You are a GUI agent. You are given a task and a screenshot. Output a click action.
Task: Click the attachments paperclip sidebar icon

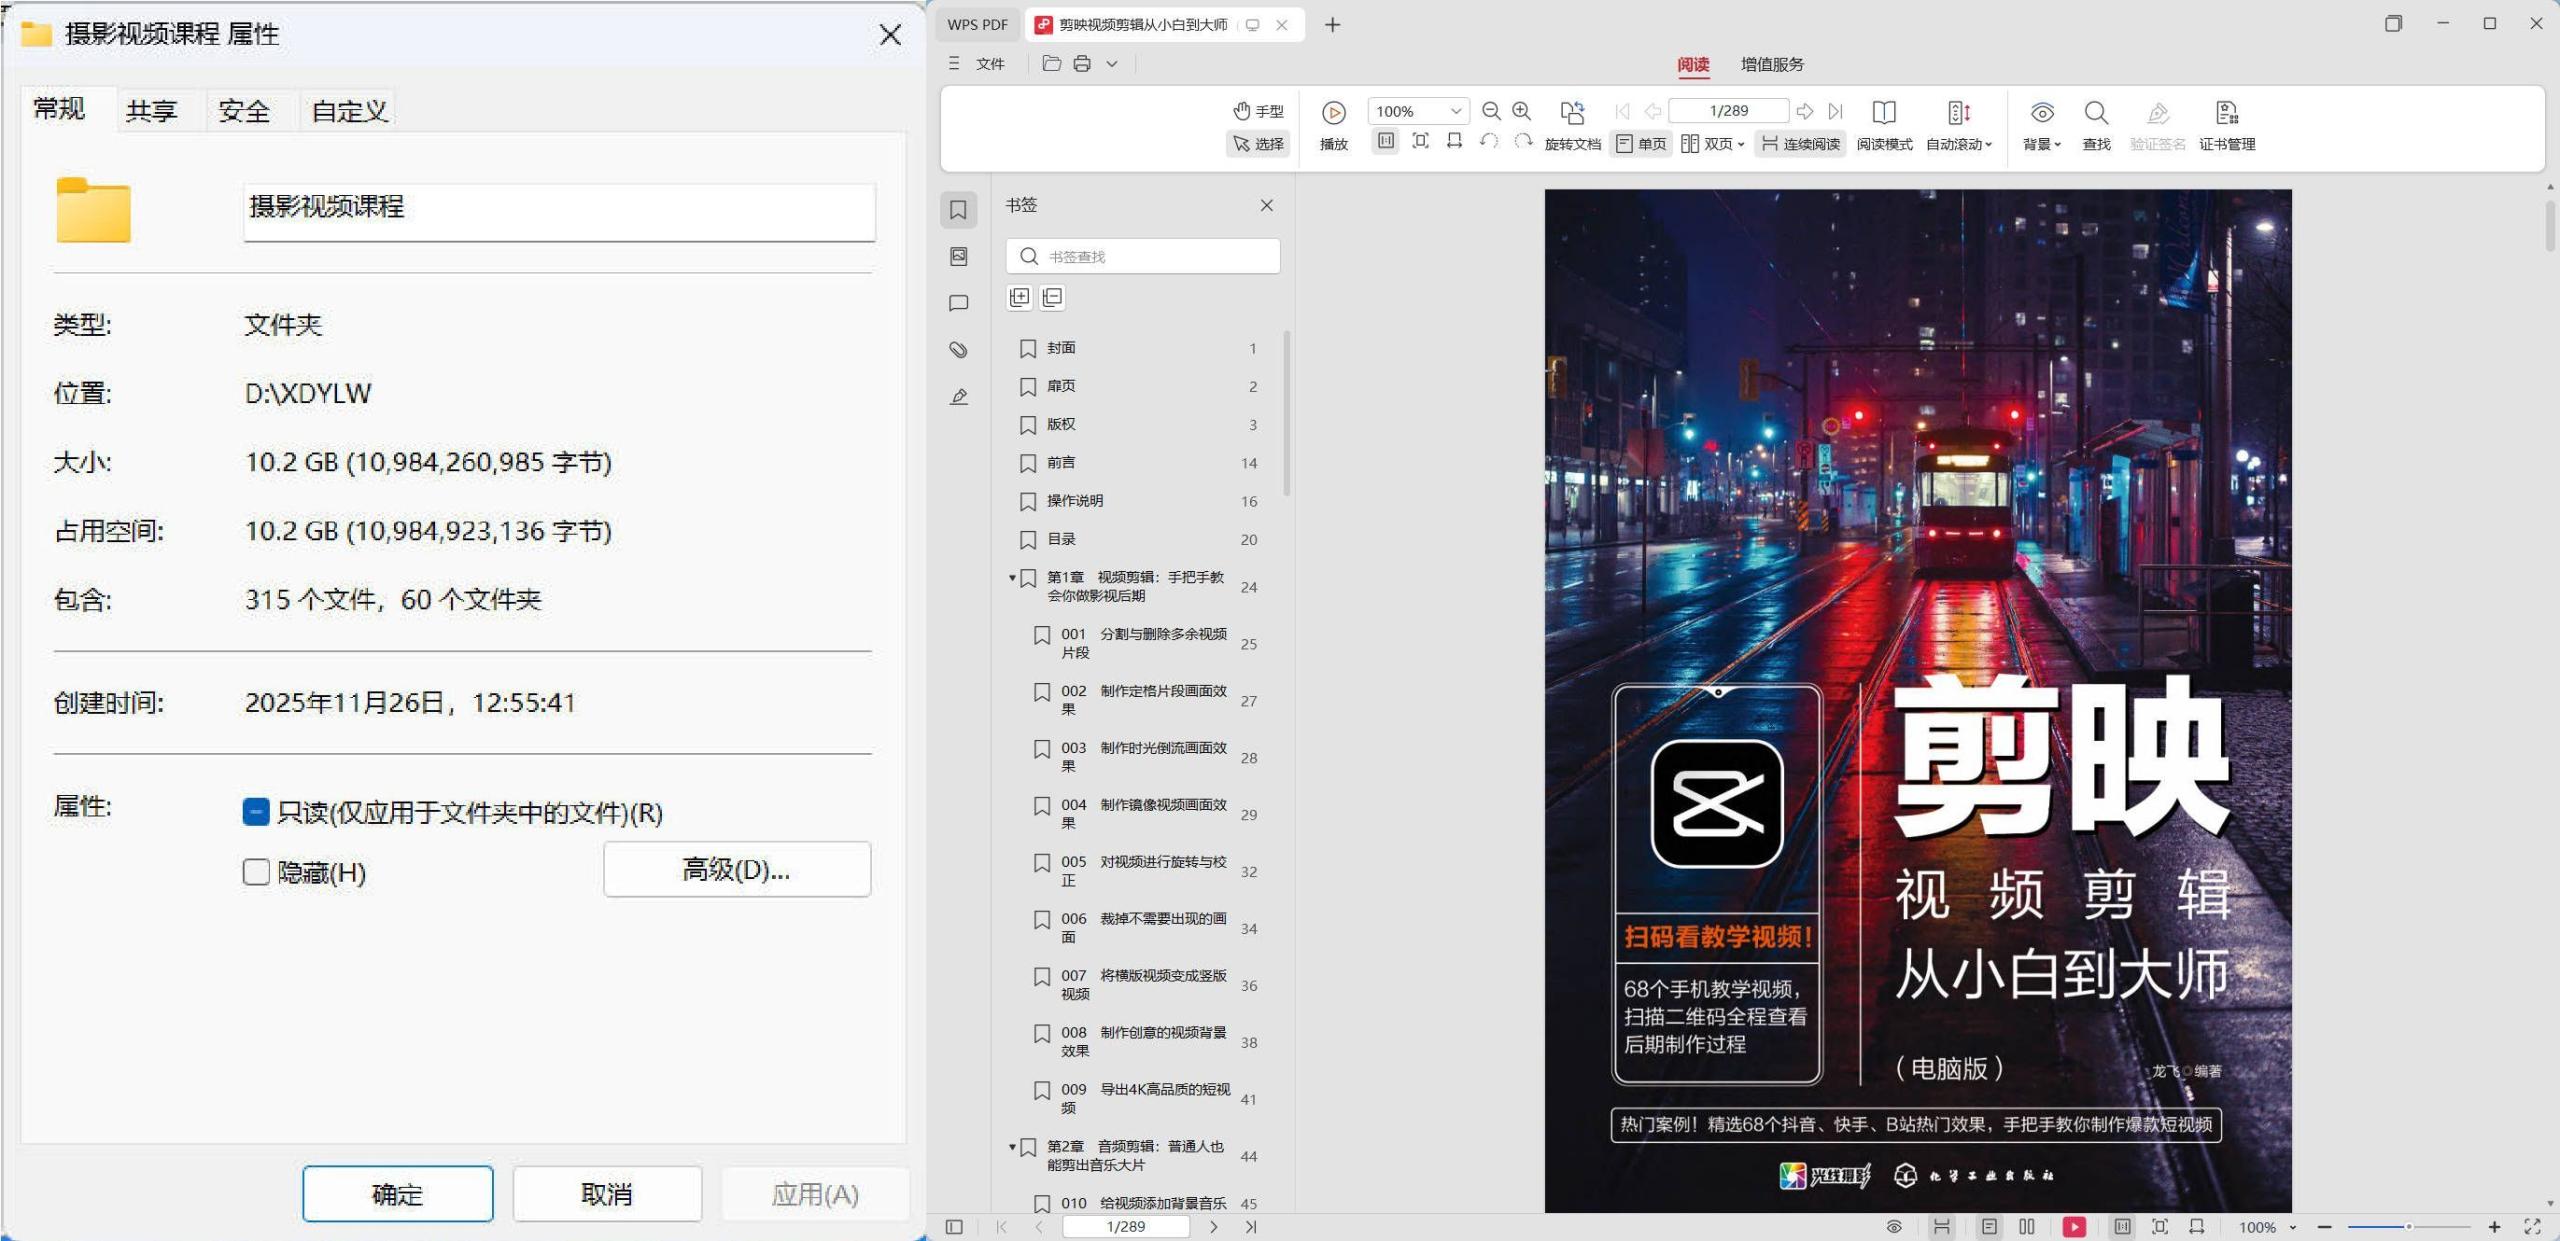point(958,349)
